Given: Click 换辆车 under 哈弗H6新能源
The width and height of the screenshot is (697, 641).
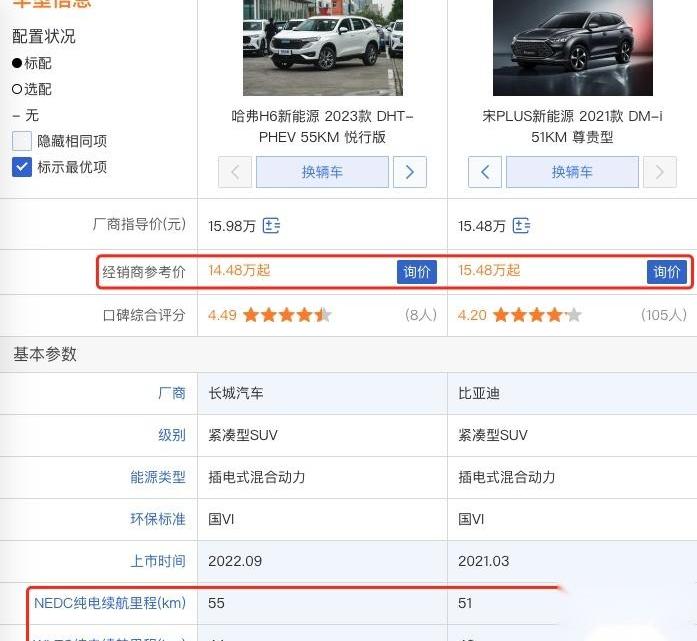Looking at the screenshot, I should [x=322, y=172].
